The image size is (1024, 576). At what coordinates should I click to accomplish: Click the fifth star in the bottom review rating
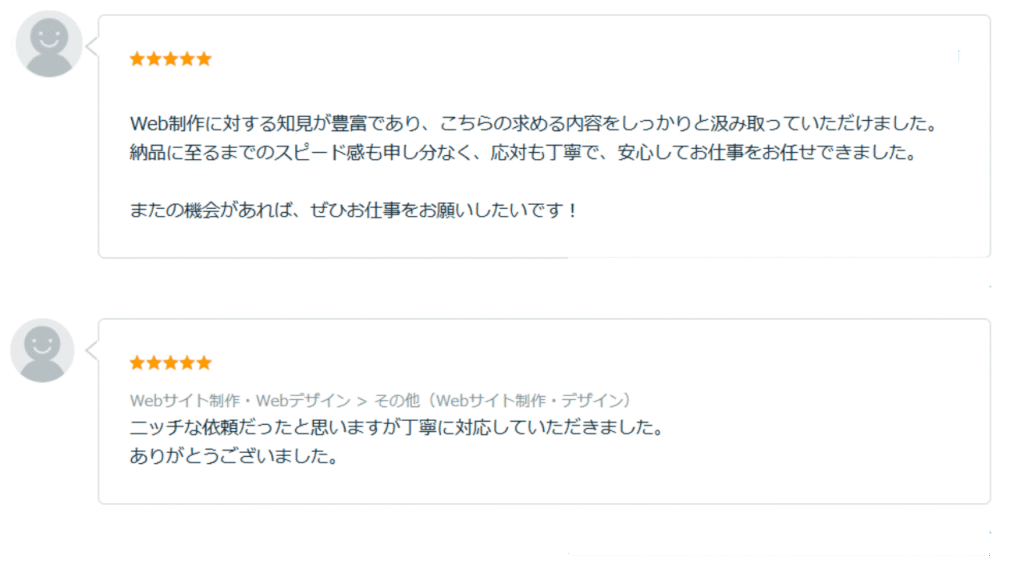[204, 363]
